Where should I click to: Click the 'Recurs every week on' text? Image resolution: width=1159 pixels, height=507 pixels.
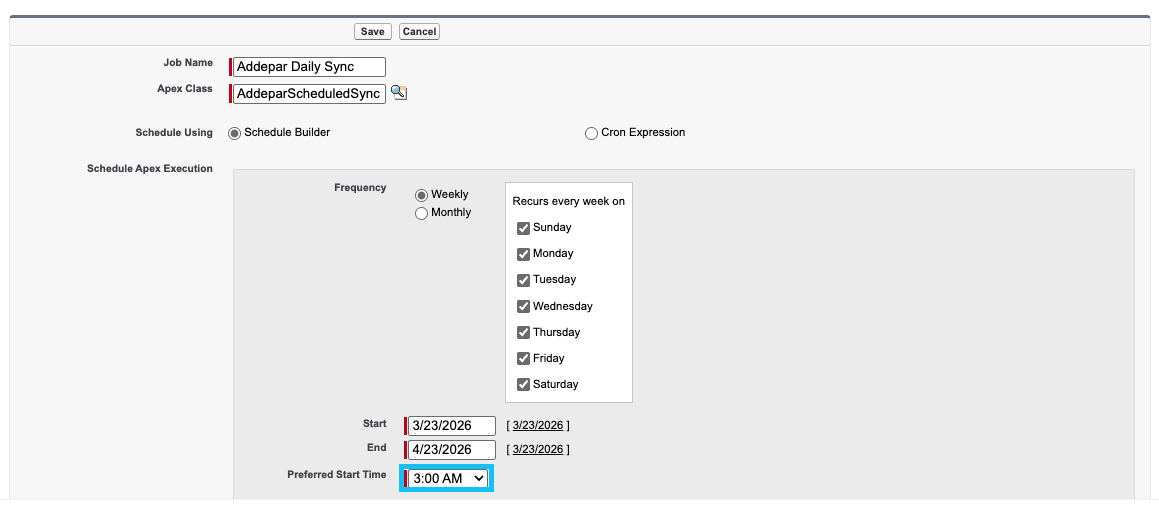click(568, 201)
